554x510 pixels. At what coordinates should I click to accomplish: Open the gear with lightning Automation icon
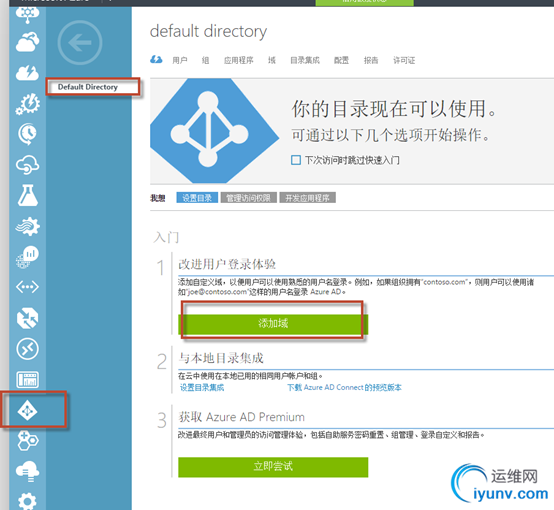(x=28, y=104)
